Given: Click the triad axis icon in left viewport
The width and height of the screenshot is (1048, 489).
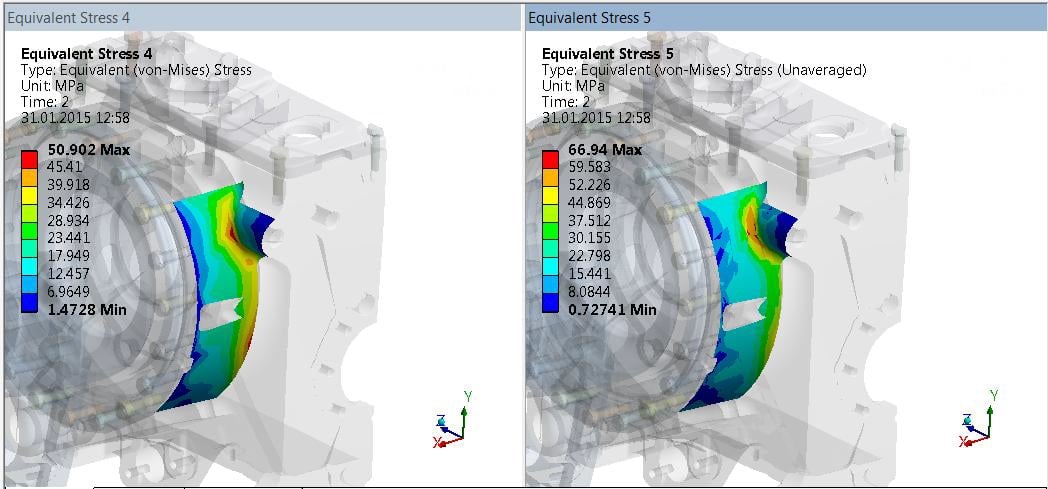Looking at the screenshot, I should pyautogui.click(x=453, y=420).
